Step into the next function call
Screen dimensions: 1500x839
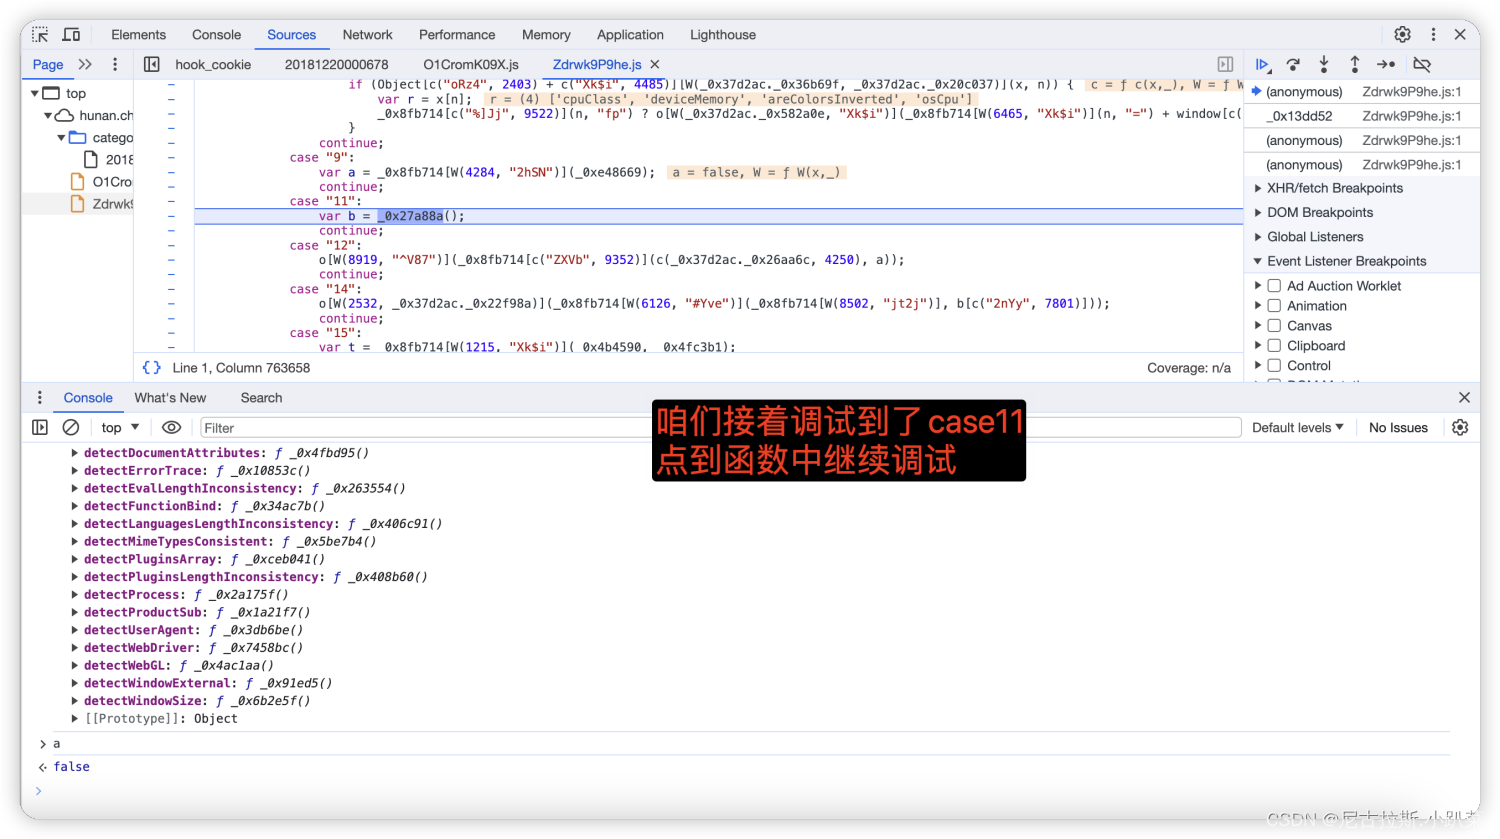1323,63
